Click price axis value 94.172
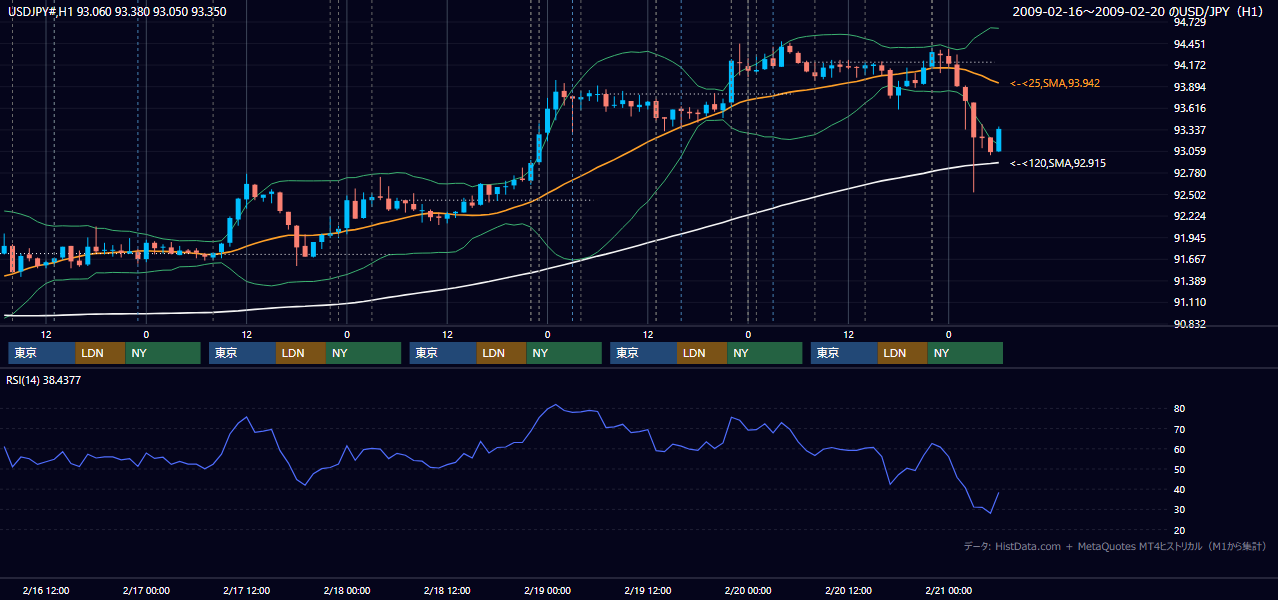The width and height of the screenshot is (1278, 600). pos(1189,65)
